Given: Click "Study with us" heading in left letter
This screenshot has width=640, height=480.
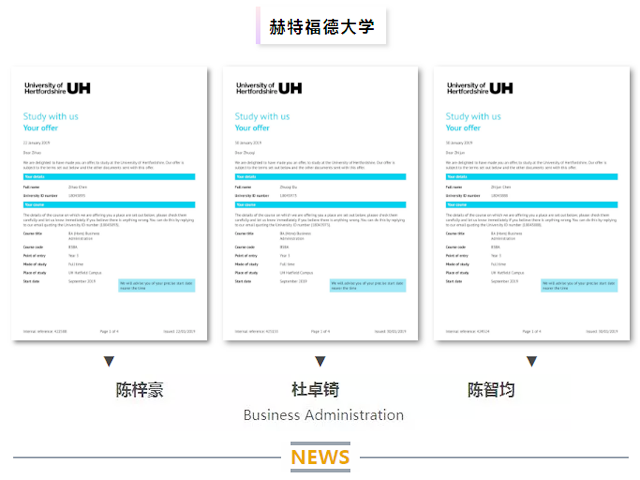Looking at the screenshot, I should click(x=51, y=117).
